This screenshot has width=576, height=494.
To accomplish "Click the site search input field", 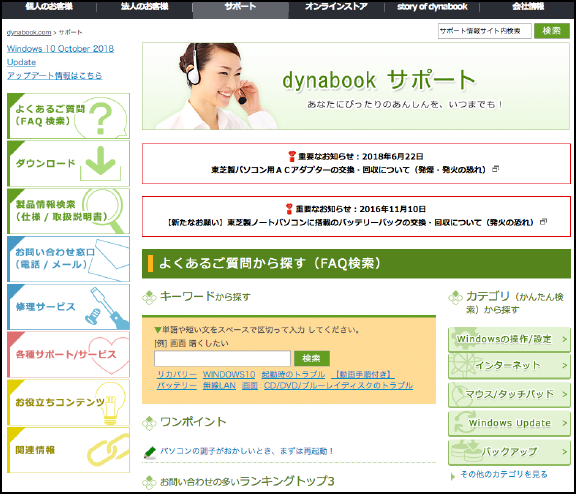I will [485, 31].
